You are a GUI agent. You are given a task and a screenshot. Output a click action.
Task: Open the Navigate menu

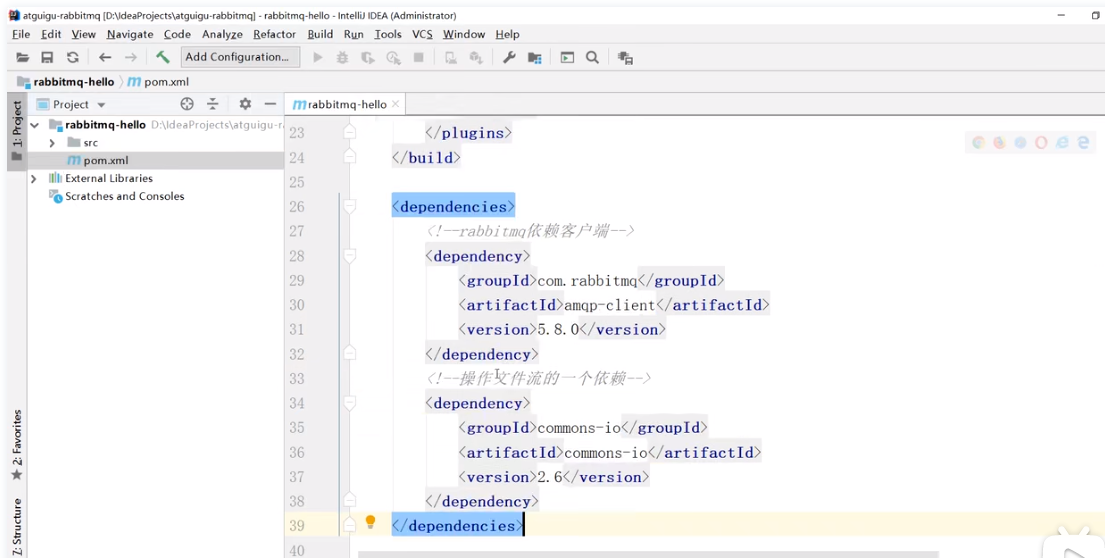pyautogui.click(x=130, y=34)
